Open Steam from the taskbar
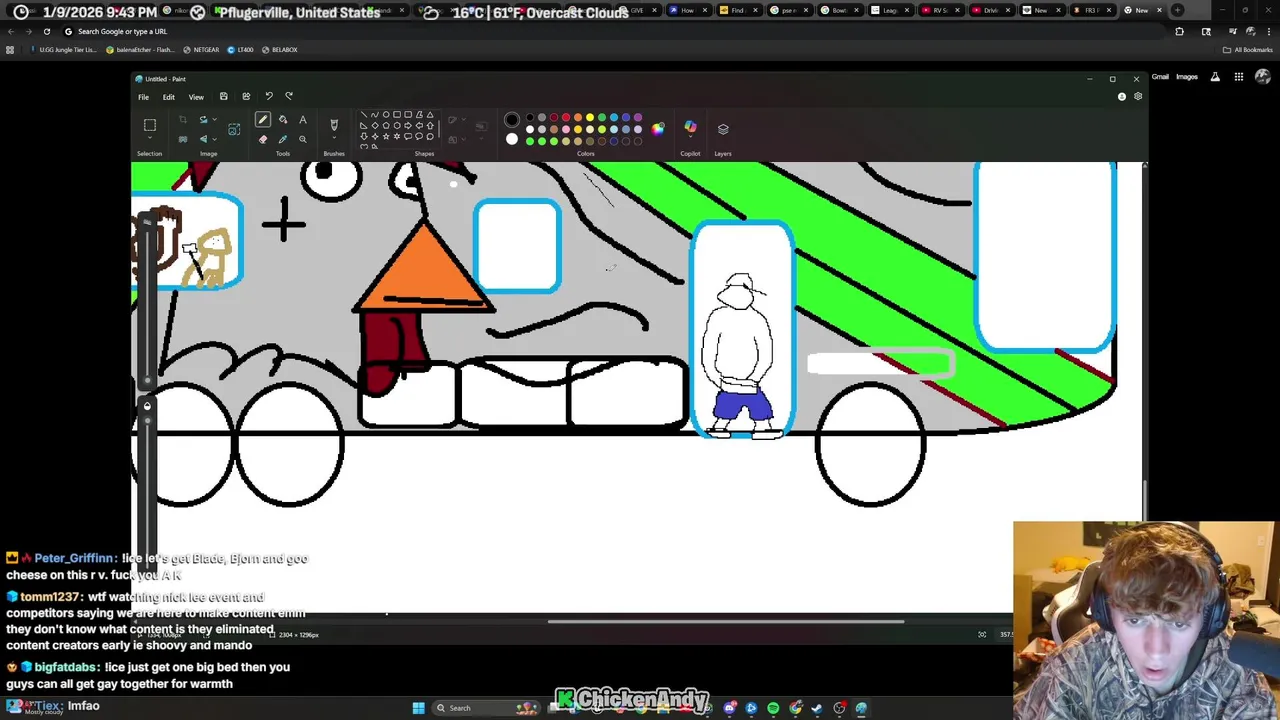Image resolution: width=1280 pixels, height=720 pixels. pos(816,708)
